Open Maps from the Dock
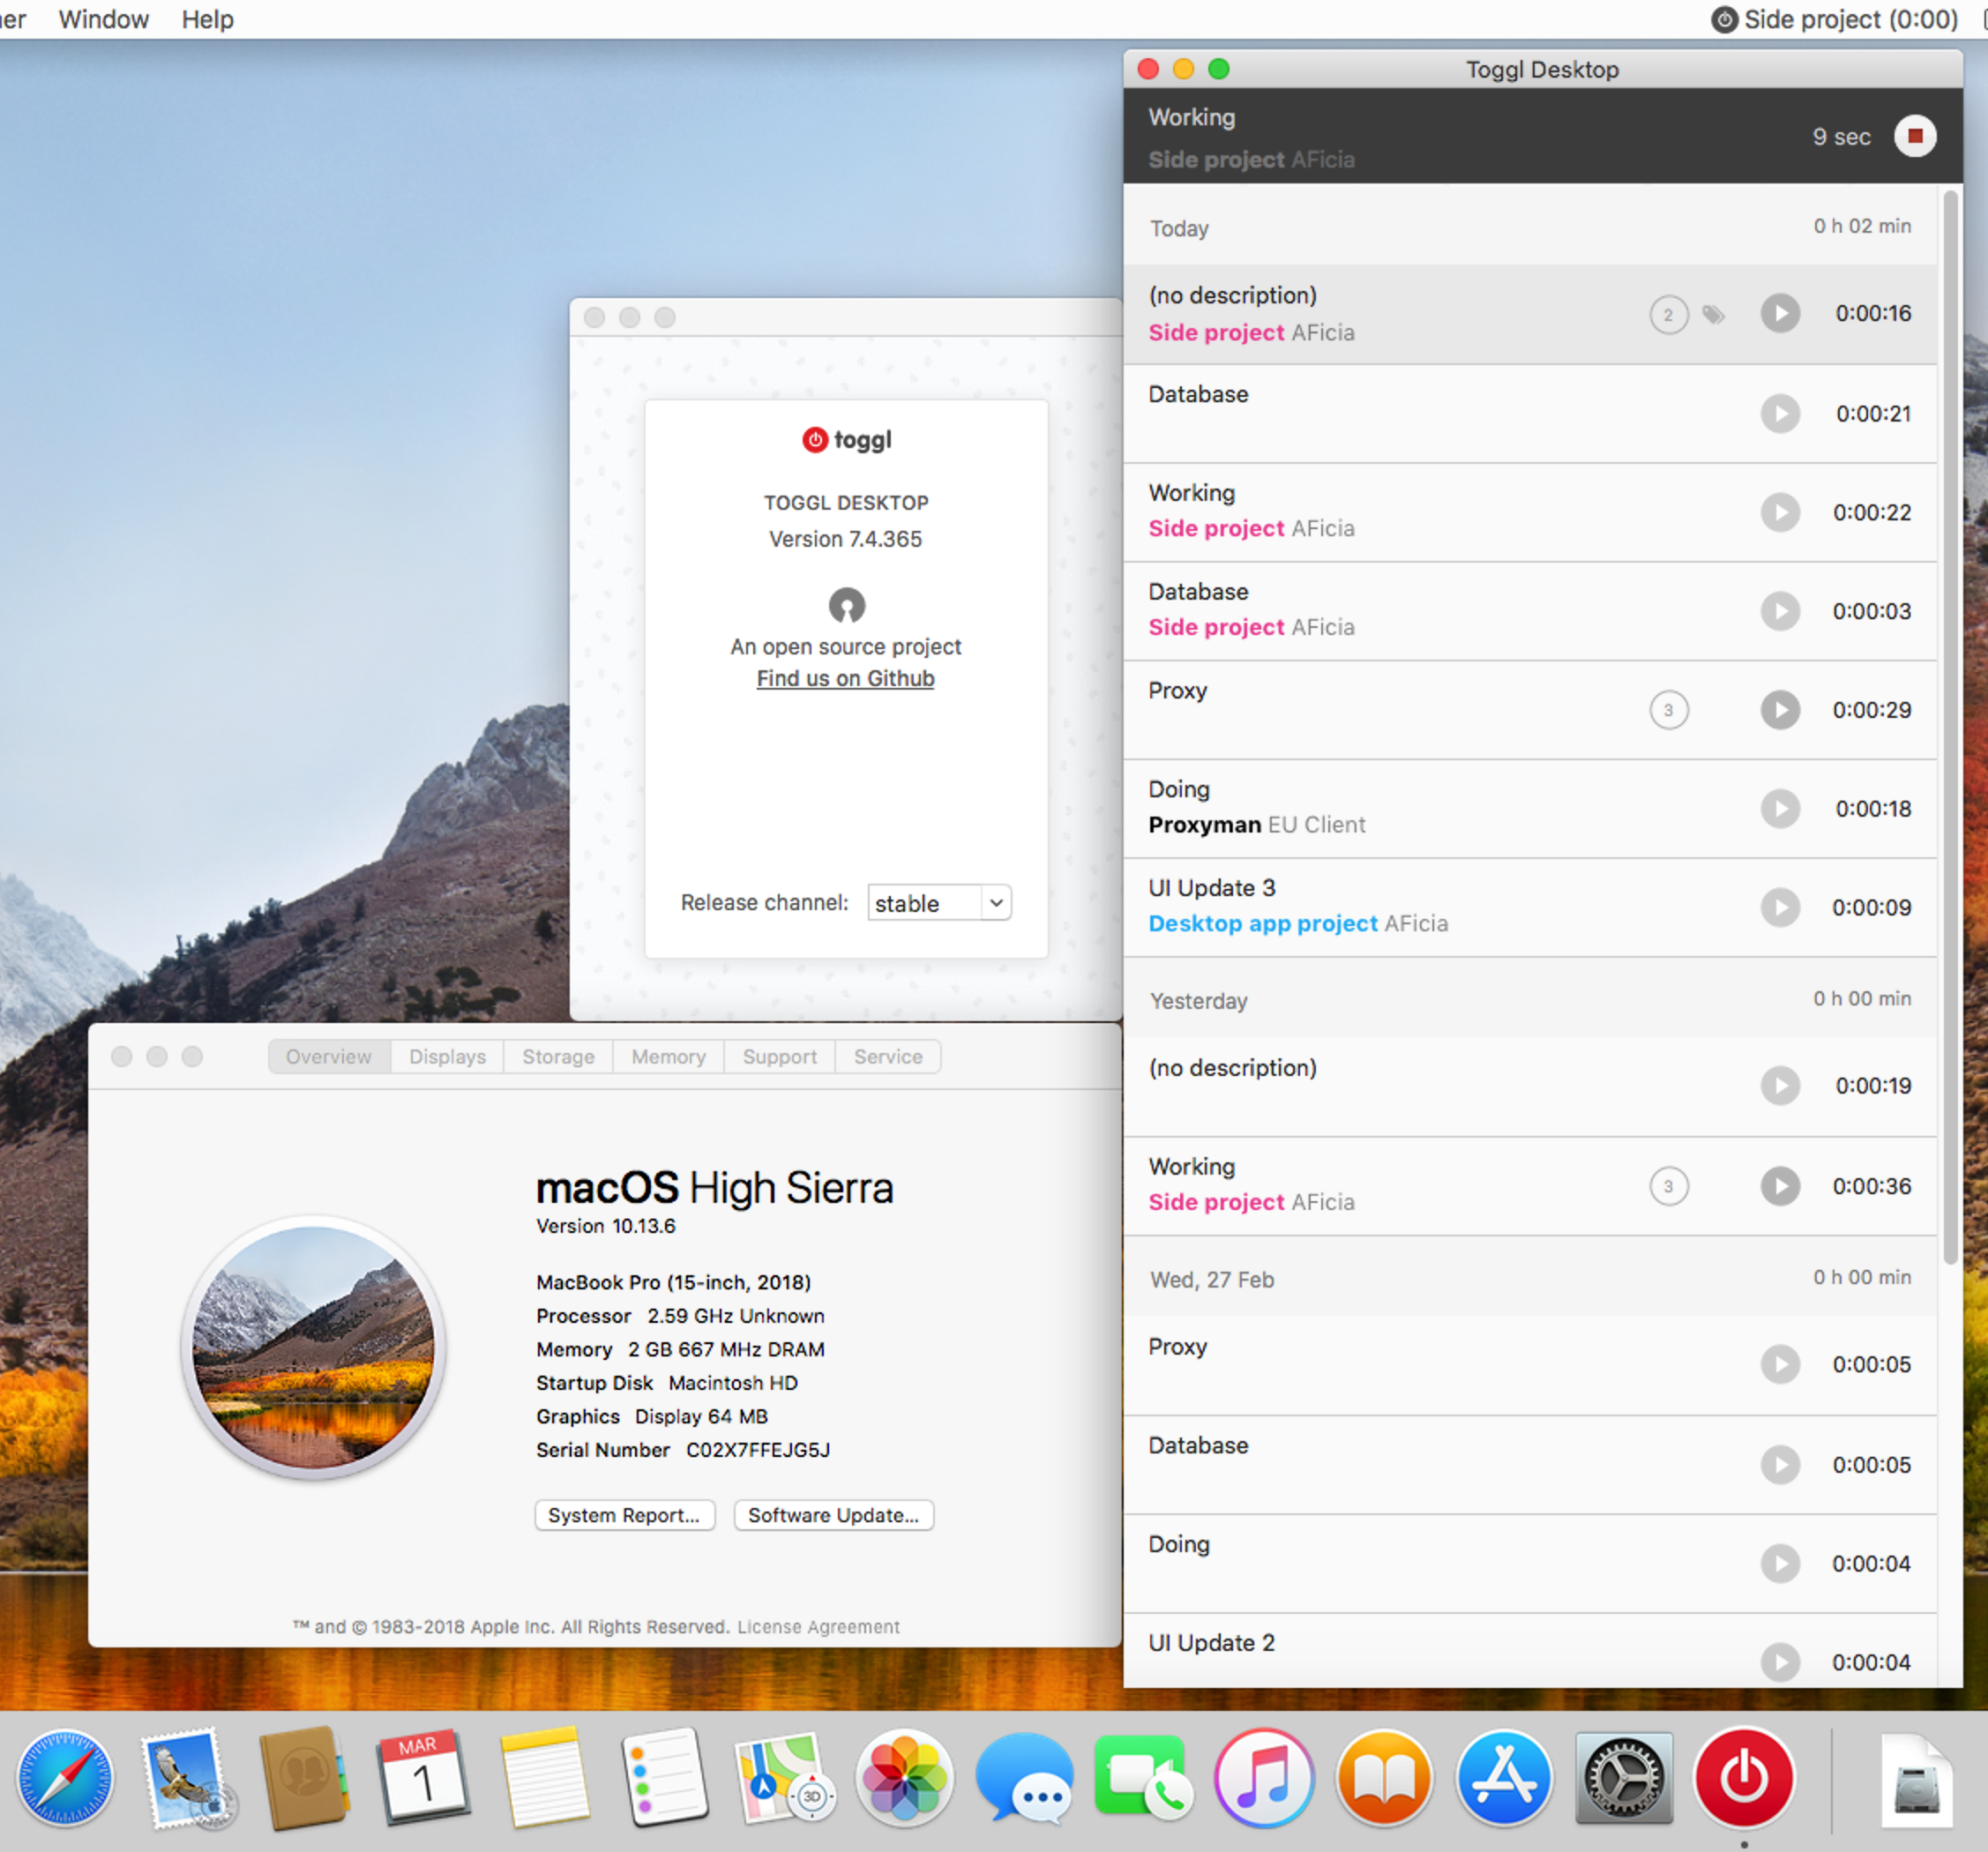This screenshot has width=1988, height=1852. [785, 1779]
